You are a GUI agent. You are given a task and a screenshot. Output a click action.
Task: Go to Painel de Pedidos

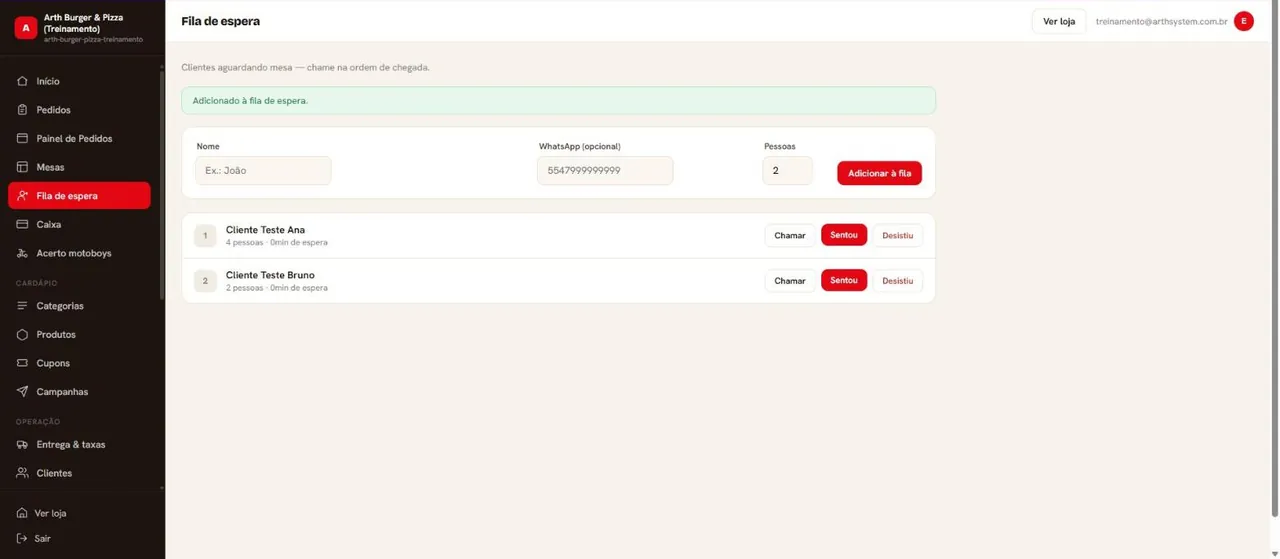point(79,138)
